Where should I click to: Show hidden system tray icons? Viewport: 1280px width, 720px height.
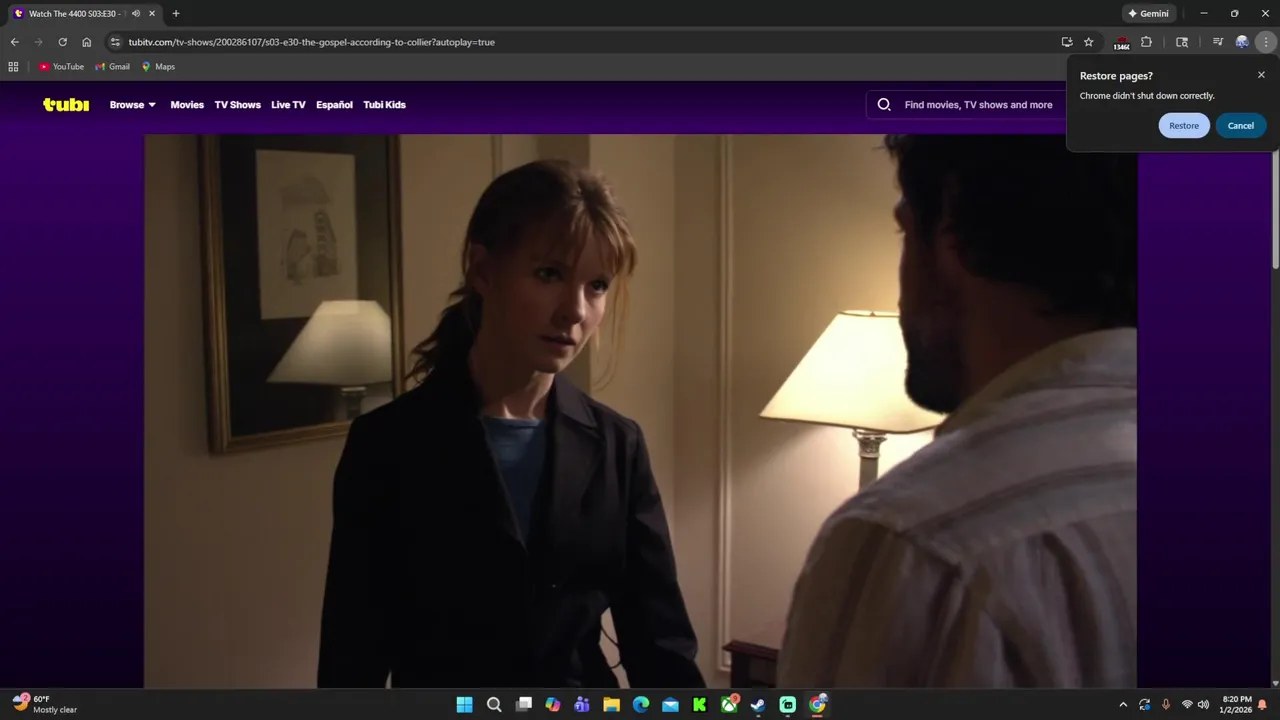[1123, 704]
